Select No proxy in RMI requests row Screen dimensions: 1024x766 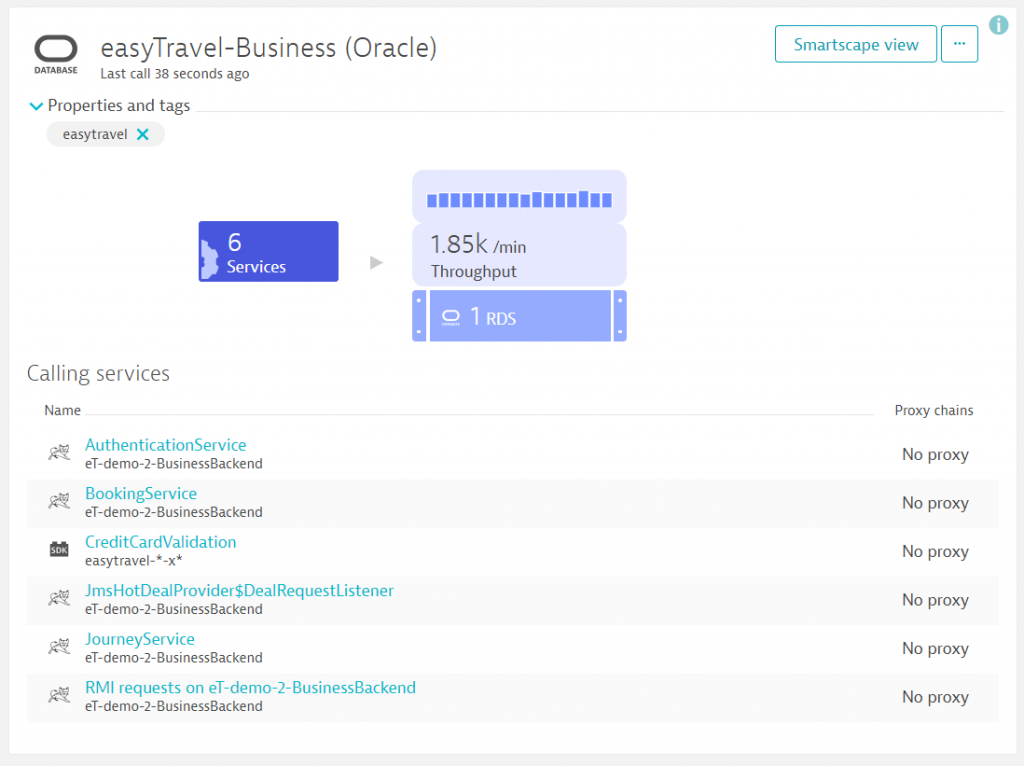pyautogui.click(x=935, y=697)
